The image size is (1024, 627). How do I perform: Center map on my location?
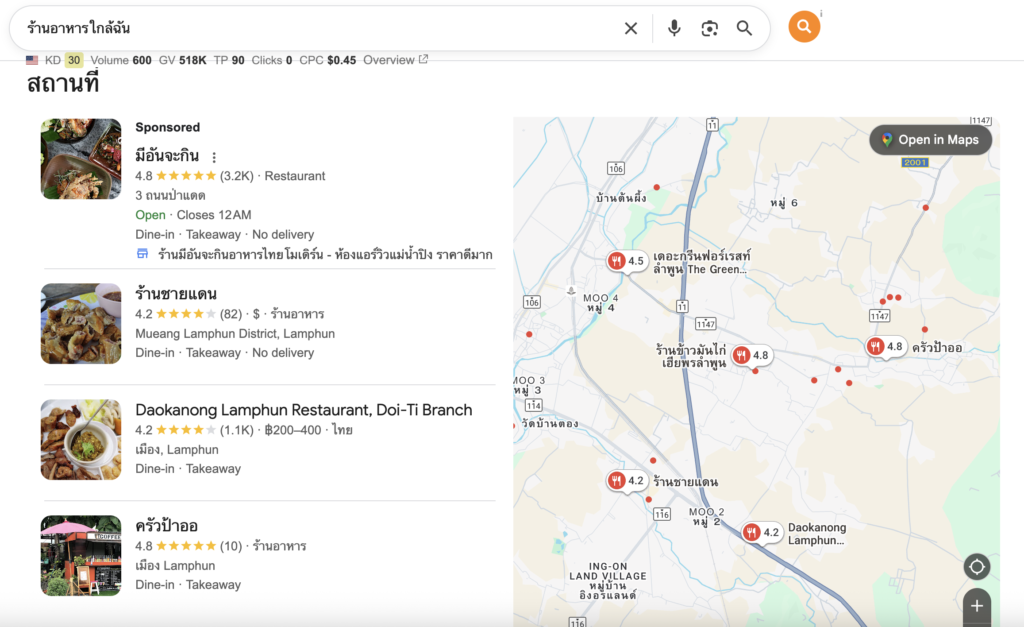point(977,567)
